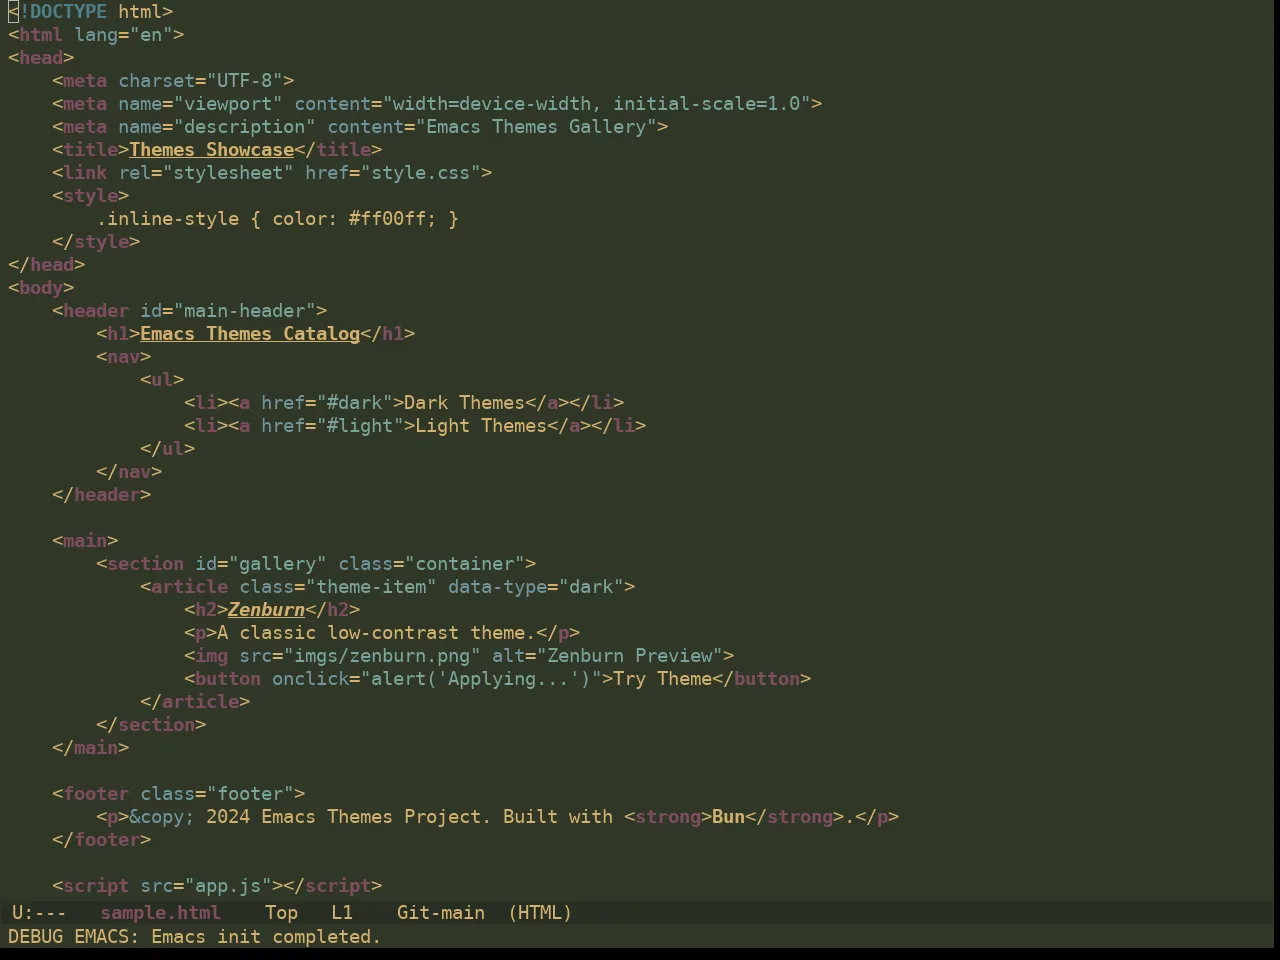Click the closing </header> tag
The image size is (1280, 960).
(x=102, y=495)
